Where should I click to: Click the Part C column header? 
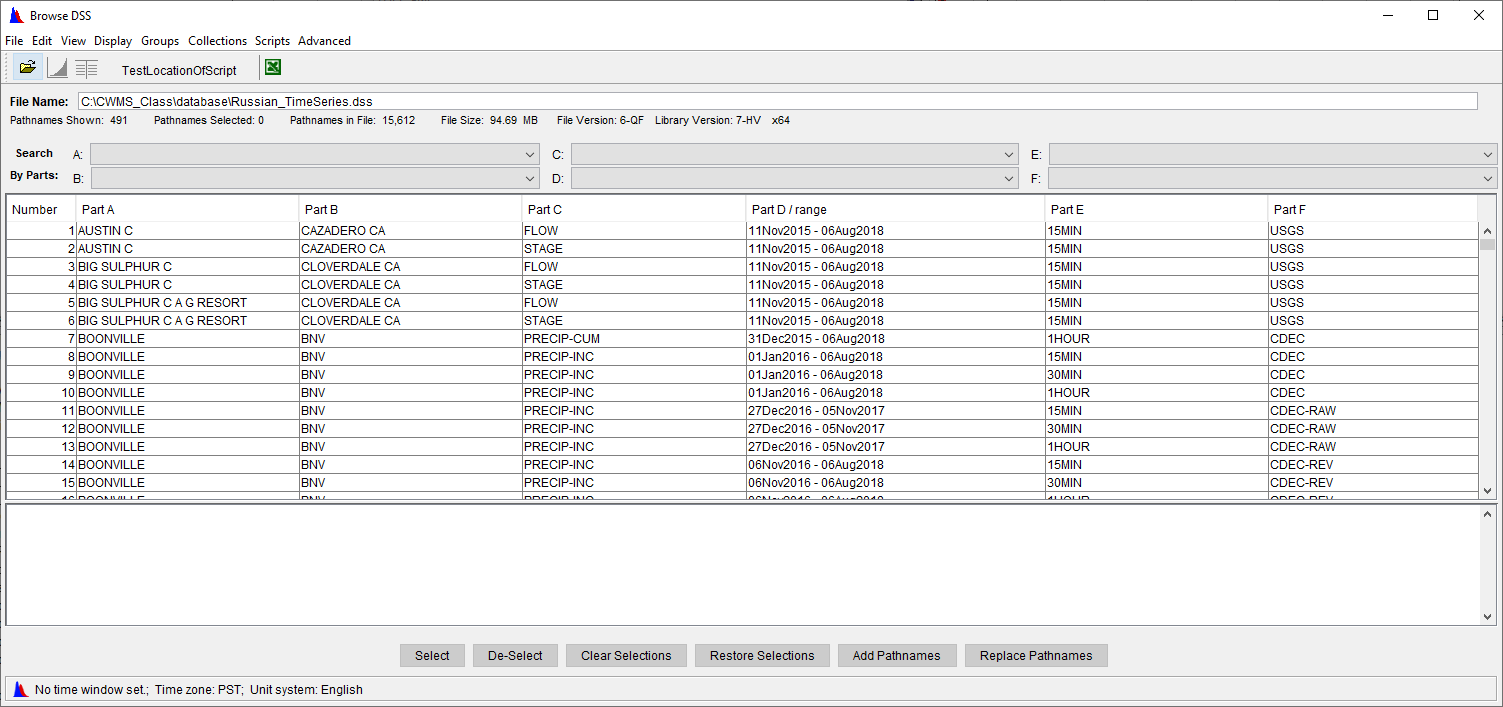(x=633, y=209)
